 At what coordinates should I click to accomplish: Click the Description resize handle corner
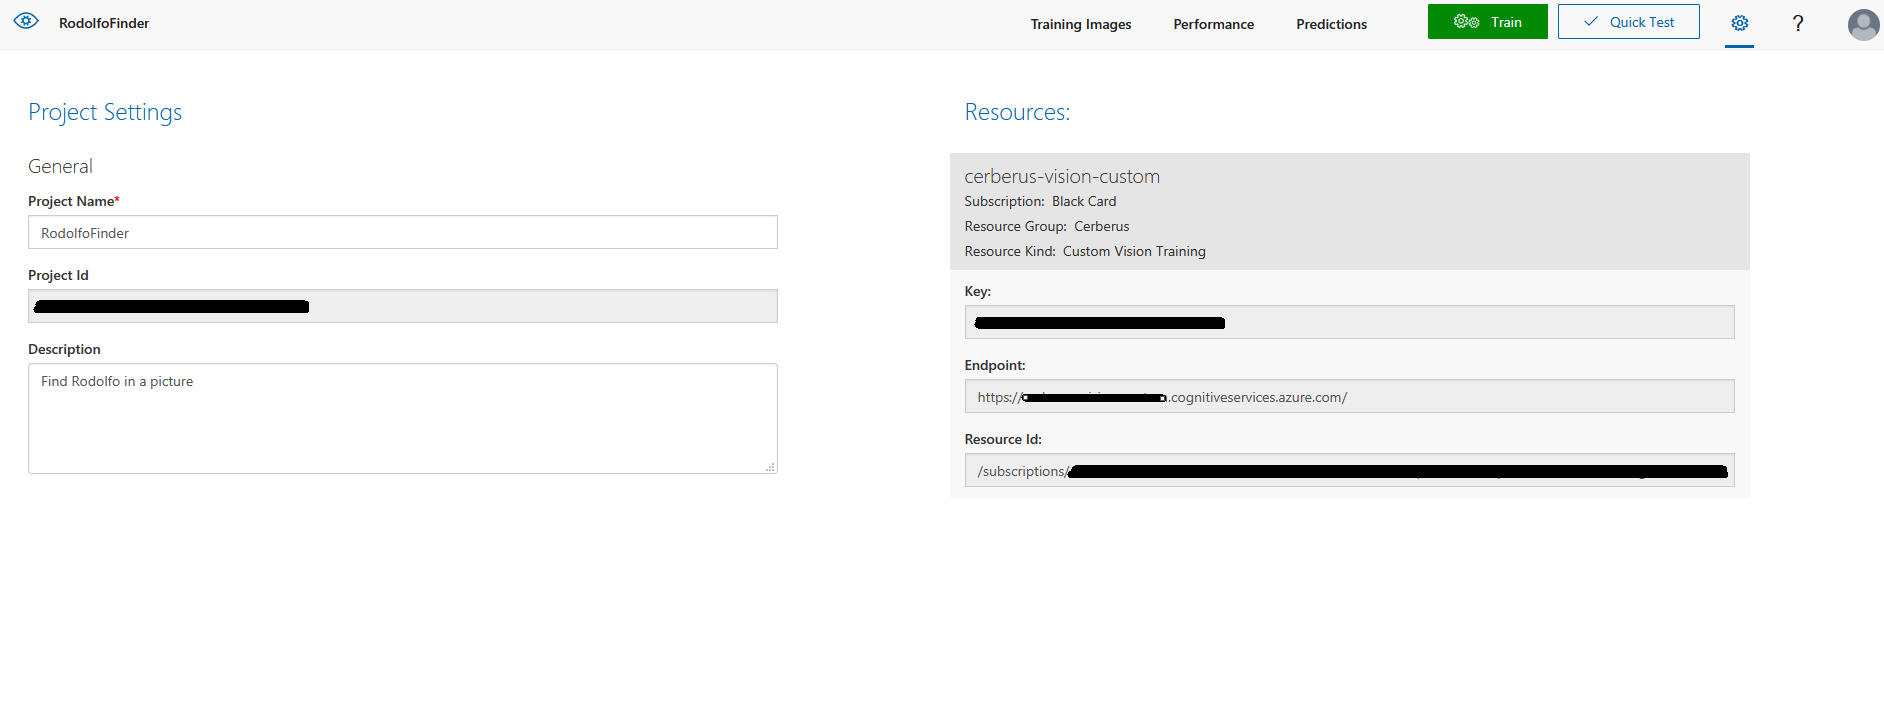770,467
